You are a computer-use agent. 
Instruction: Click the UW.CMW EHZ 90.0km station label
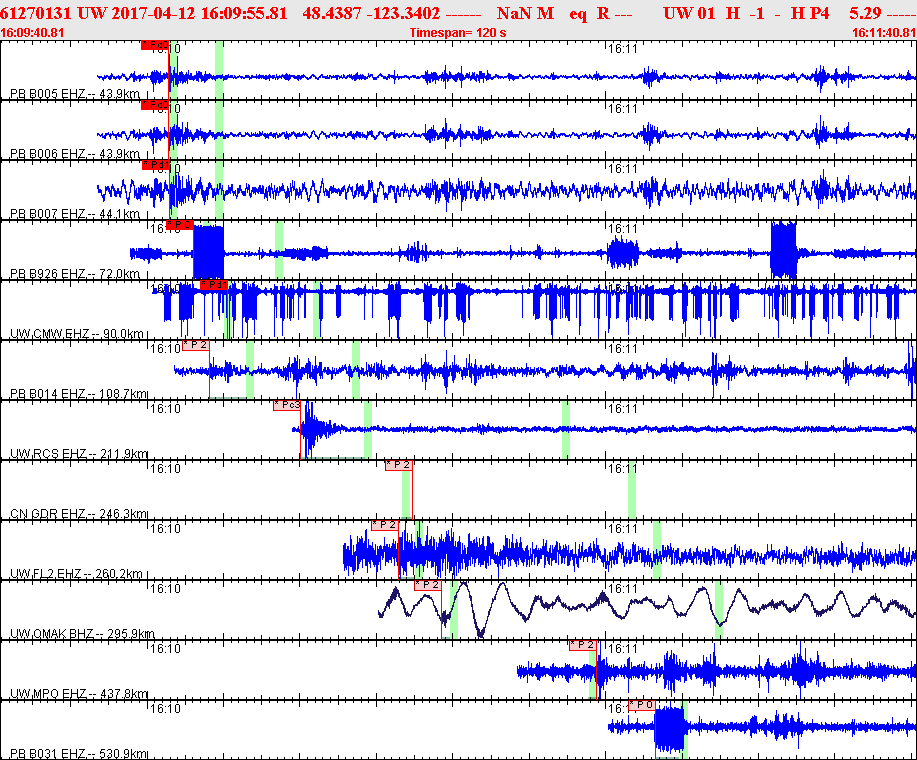click(77, 334)
